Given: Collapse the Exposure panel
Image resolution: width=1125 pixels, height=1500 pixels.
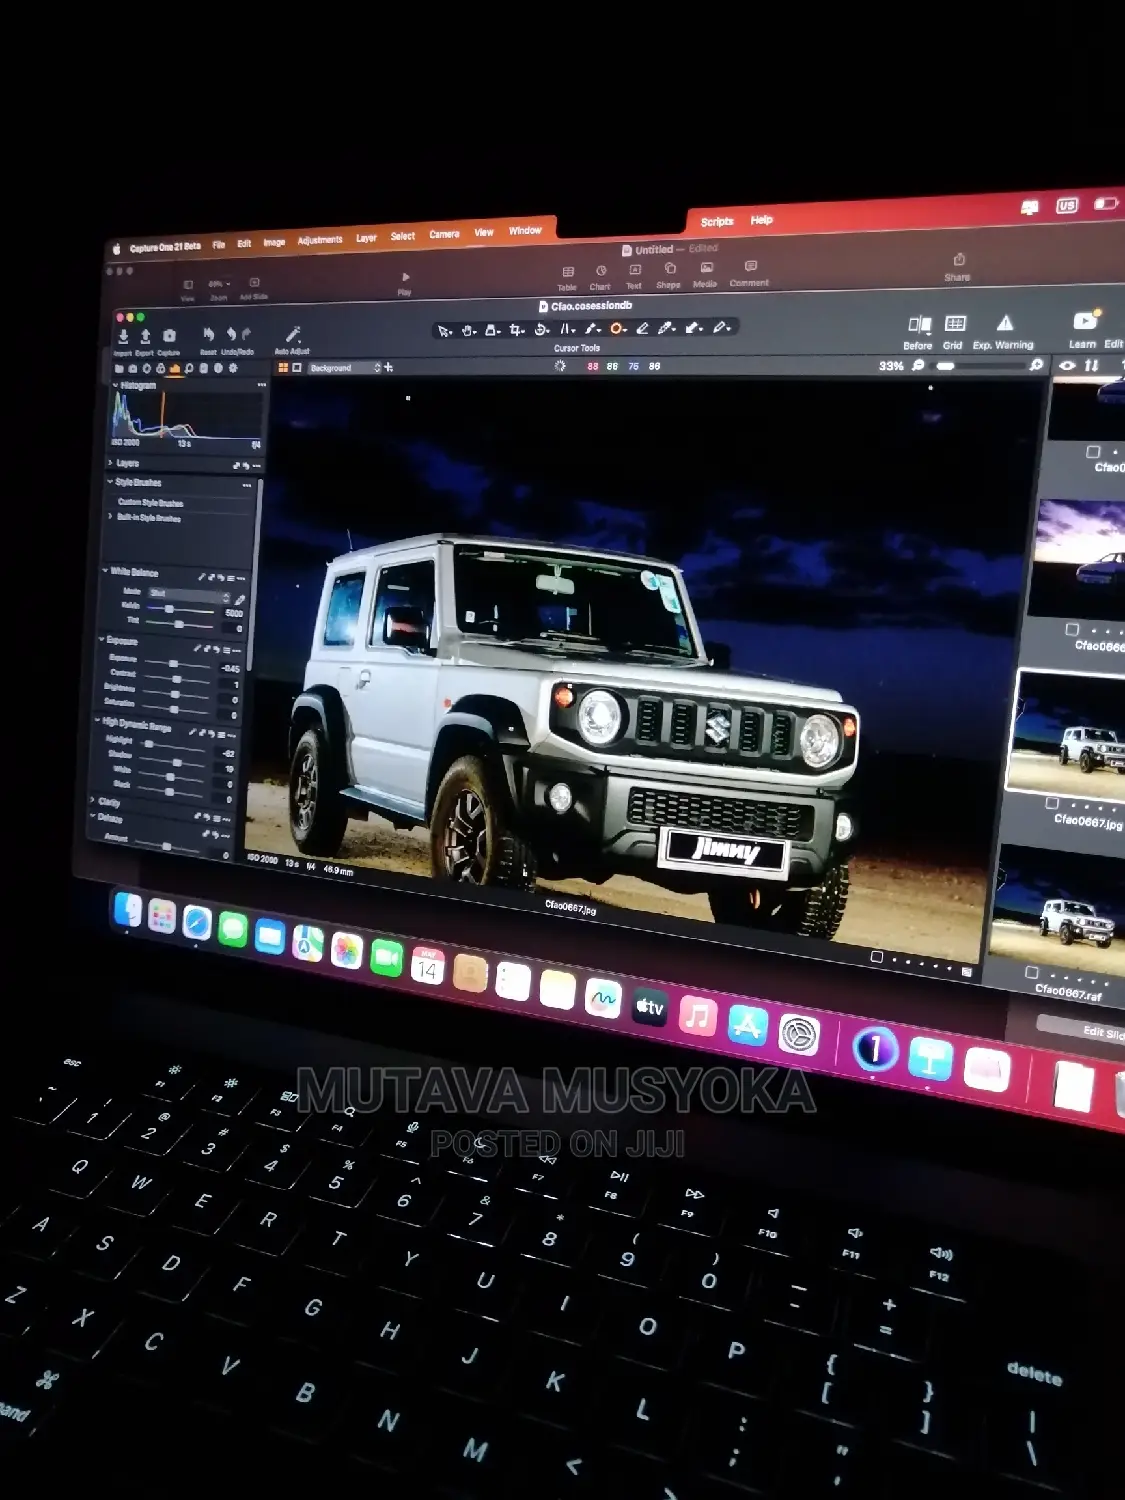Looking at the screenshot, I should point(102,639).
